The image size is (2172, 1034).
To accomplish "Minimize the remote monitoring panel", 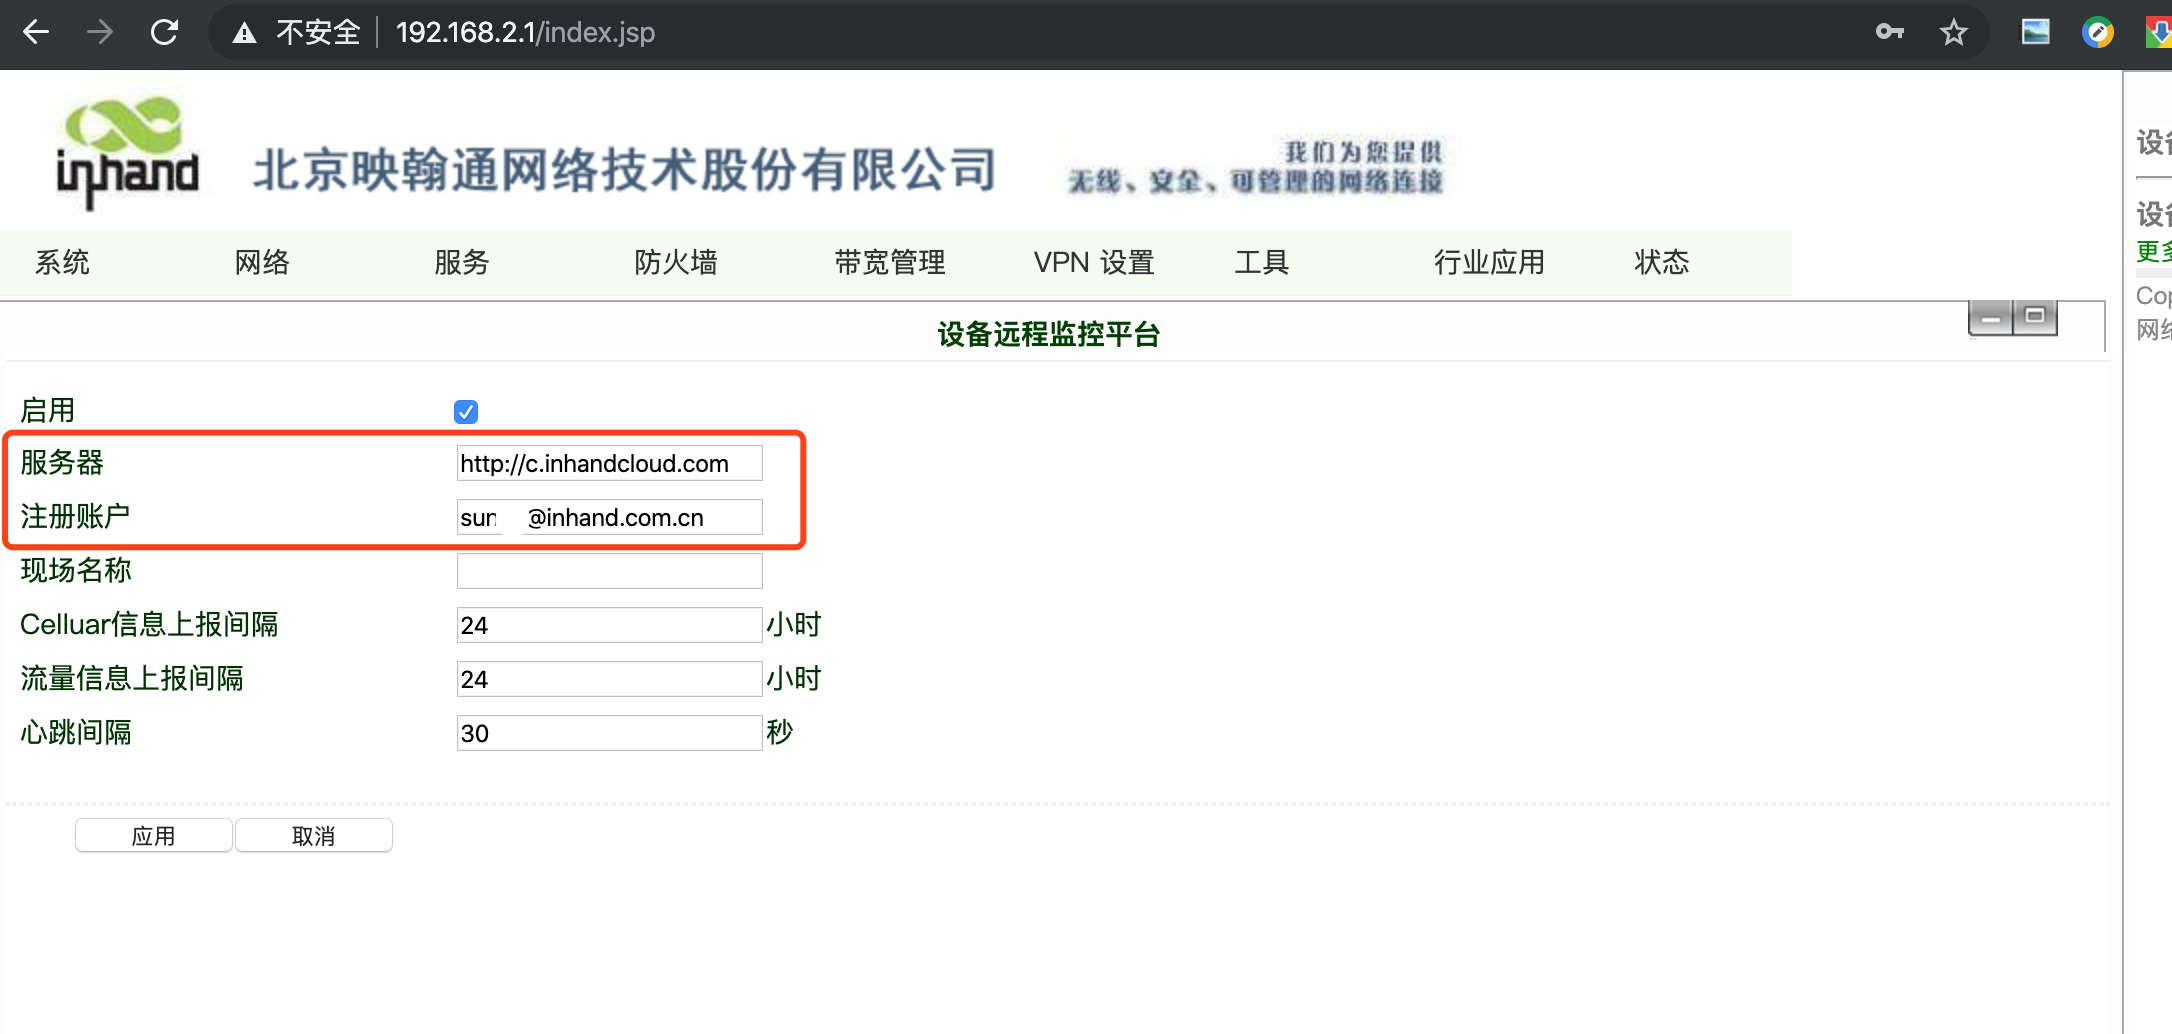I will tap(1991, 318).
